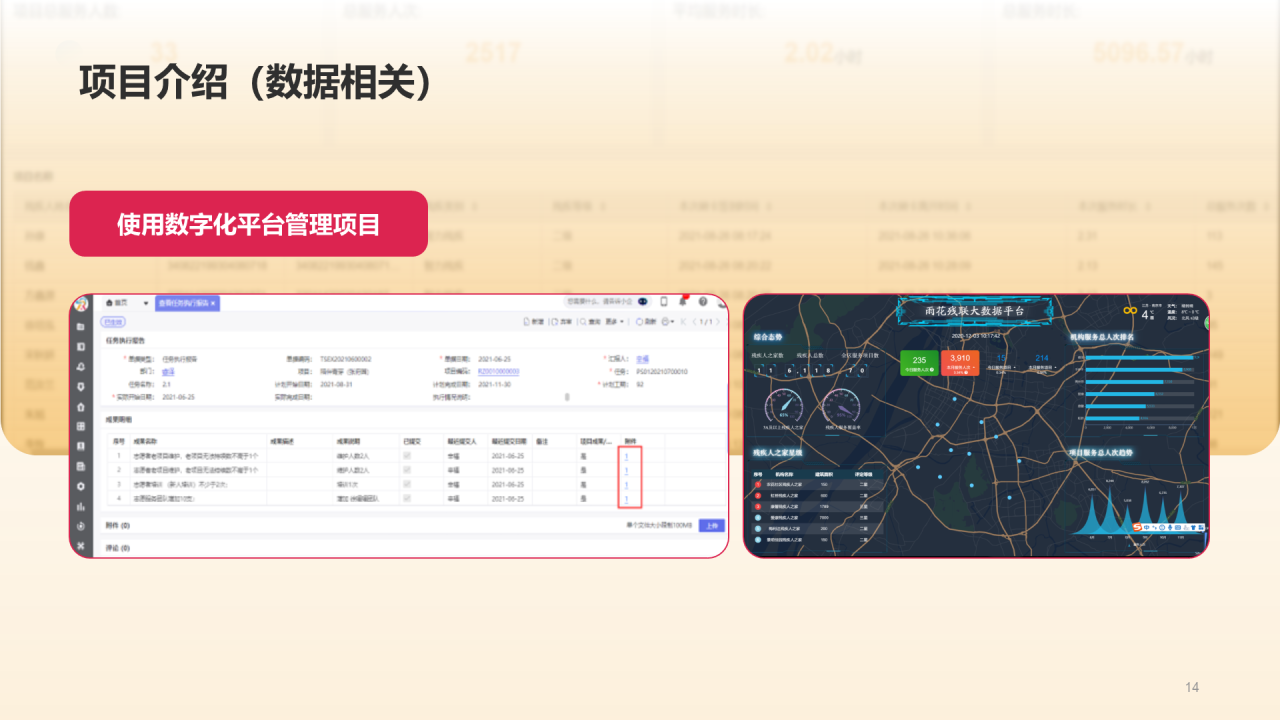
Task: Toggle 已提交 checkbox in table row 1
Action: 407,456
